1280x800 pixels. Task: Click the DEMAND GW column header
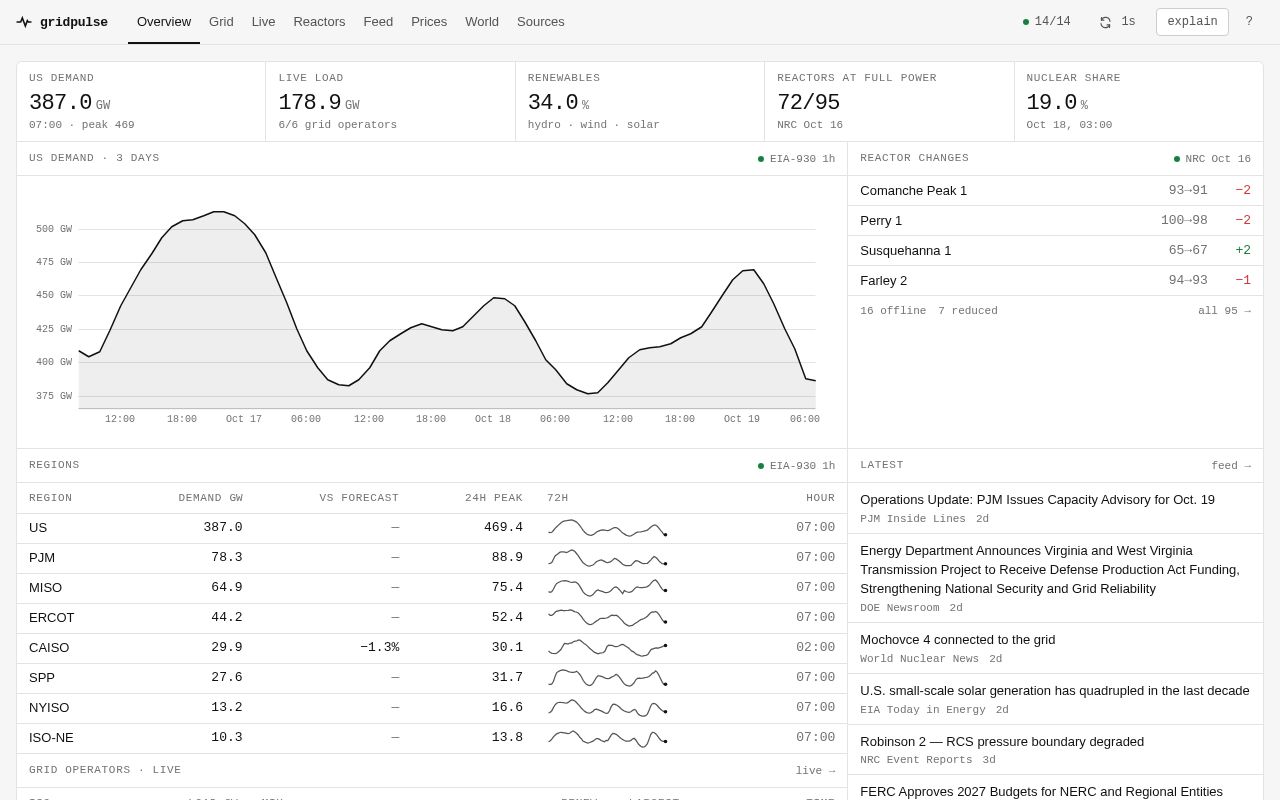tap(210, 498)
